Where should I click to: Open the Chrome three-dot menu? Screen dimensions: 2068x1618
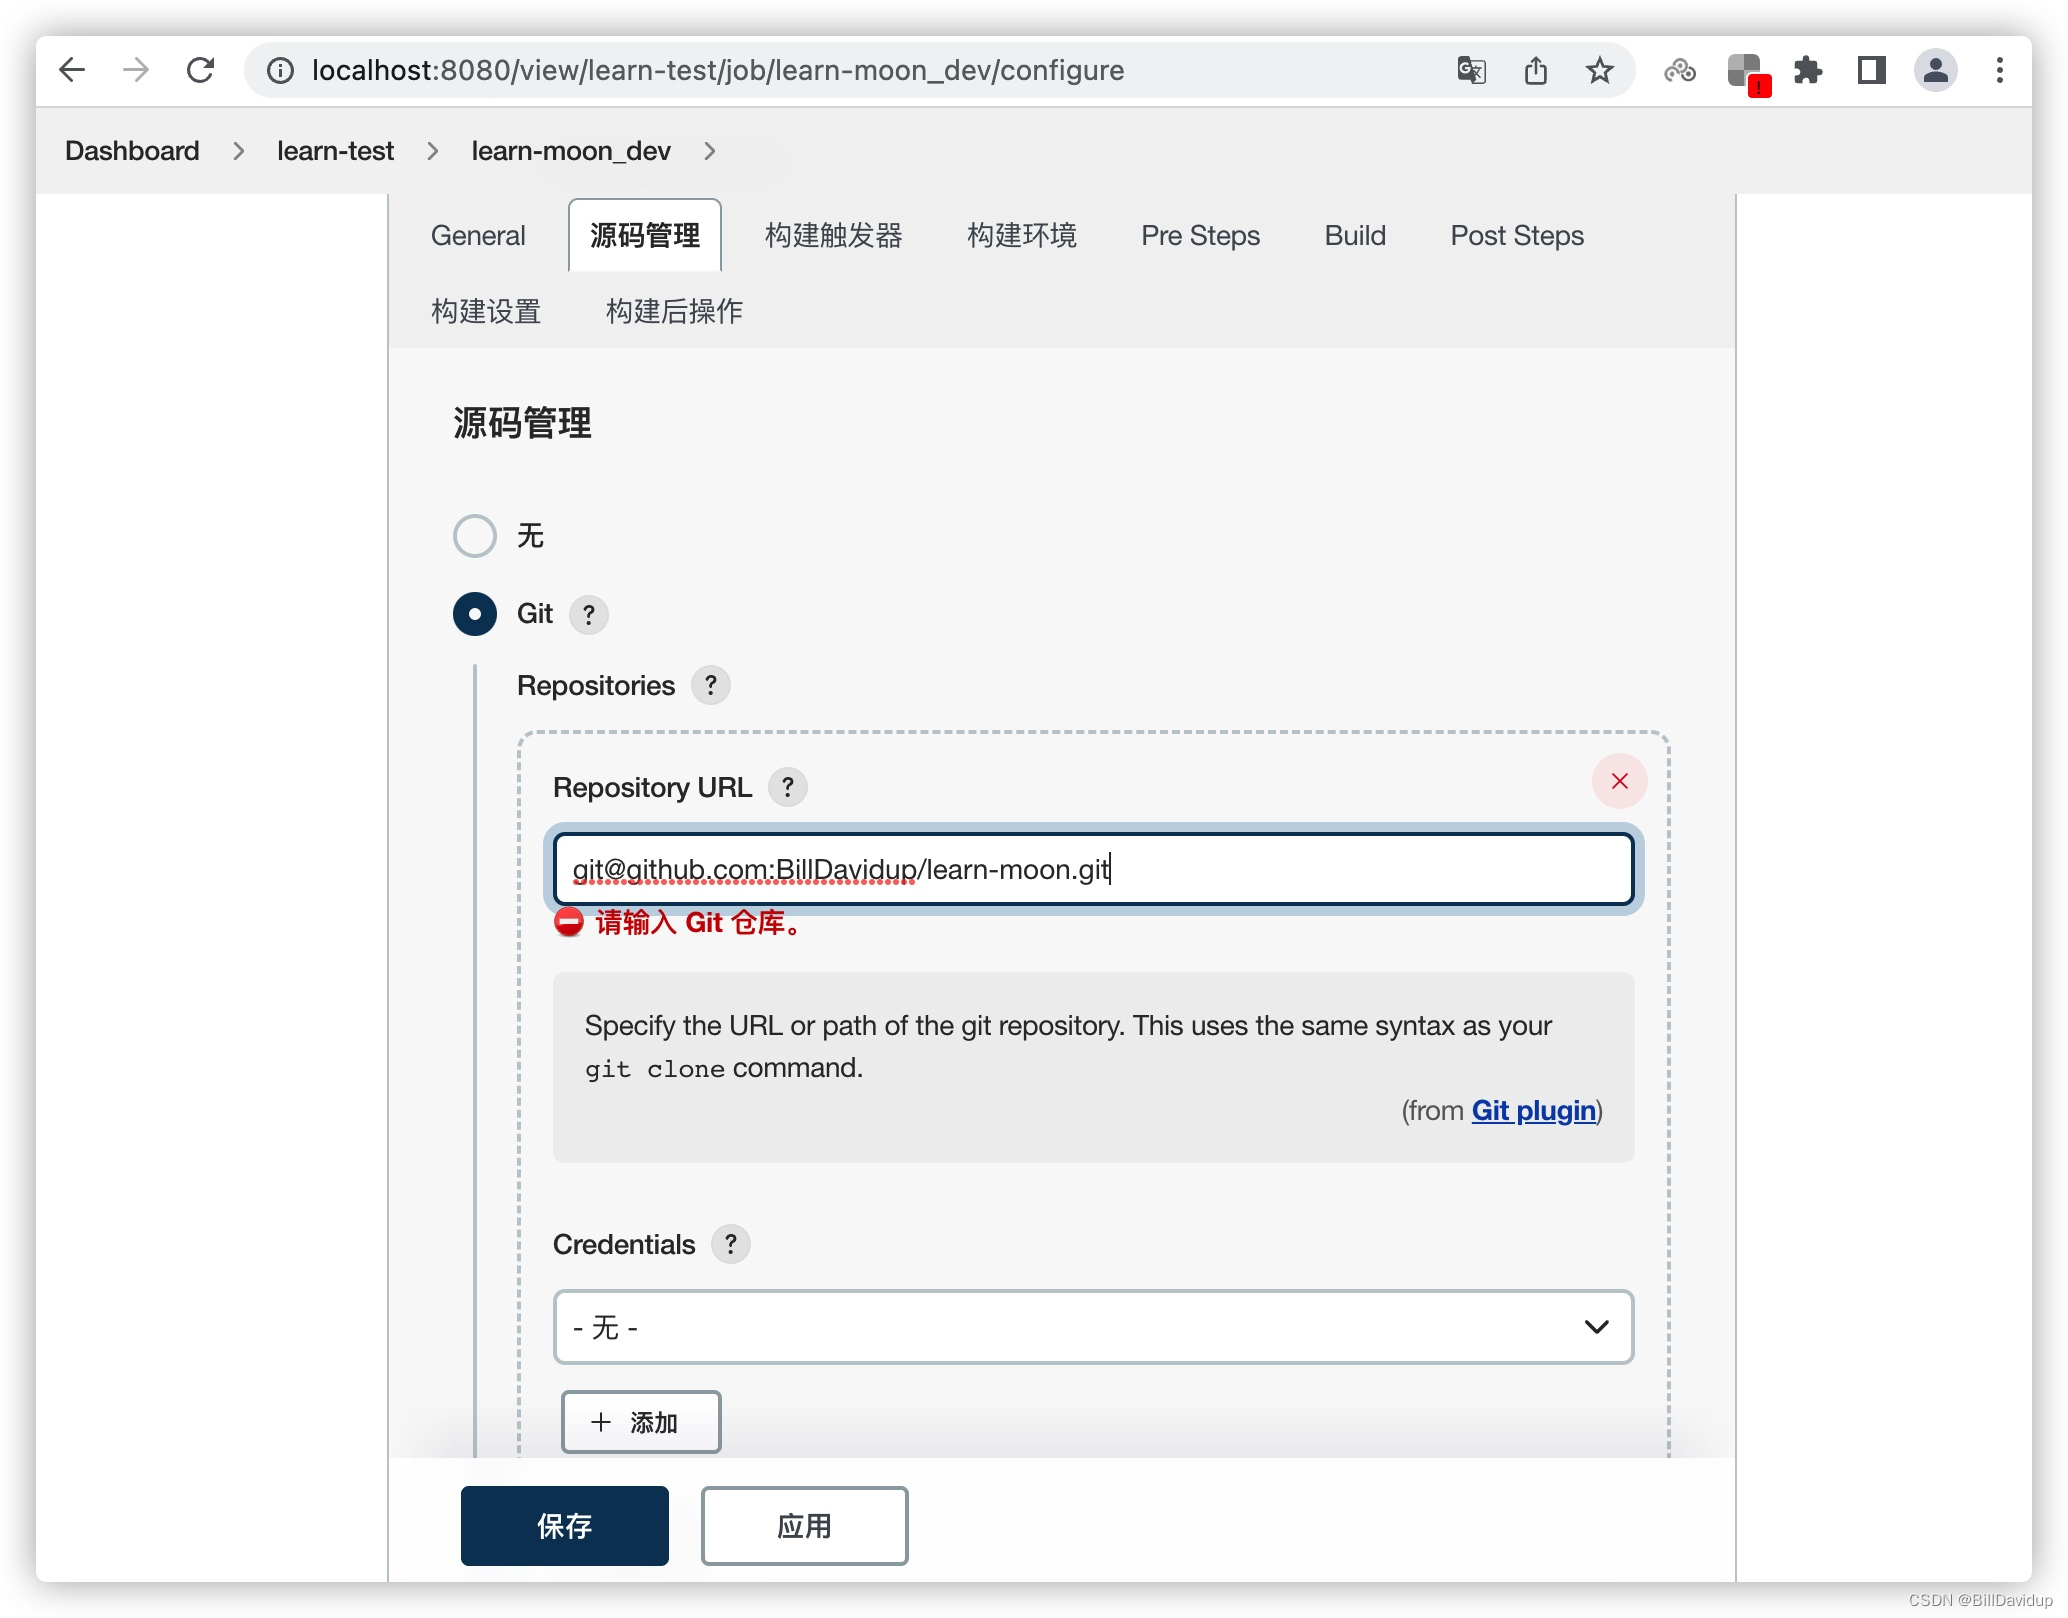(2000, 70)
